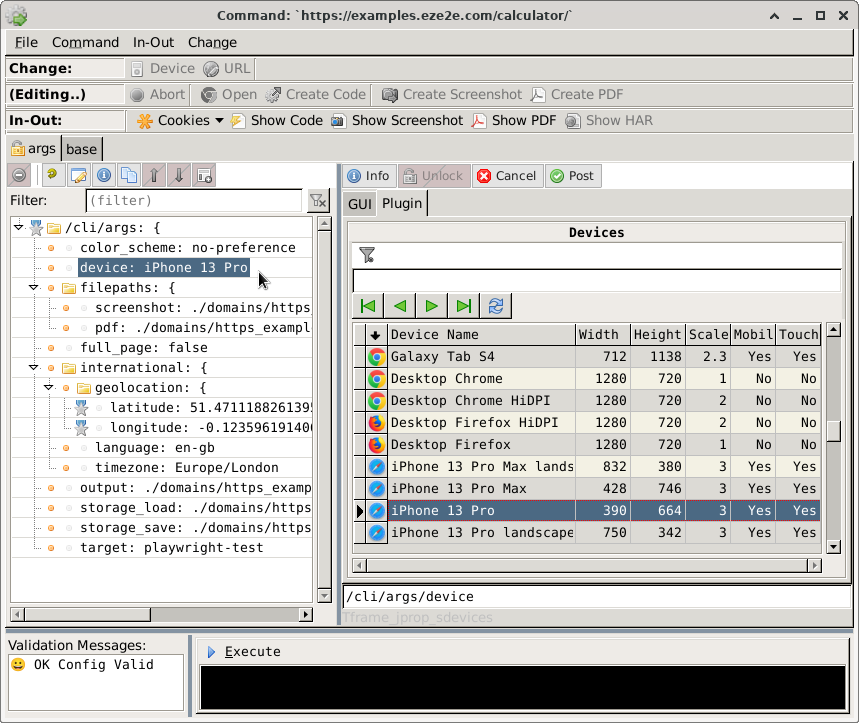
Task: Click the tree filter input field
Action: [x=194, y=200]
